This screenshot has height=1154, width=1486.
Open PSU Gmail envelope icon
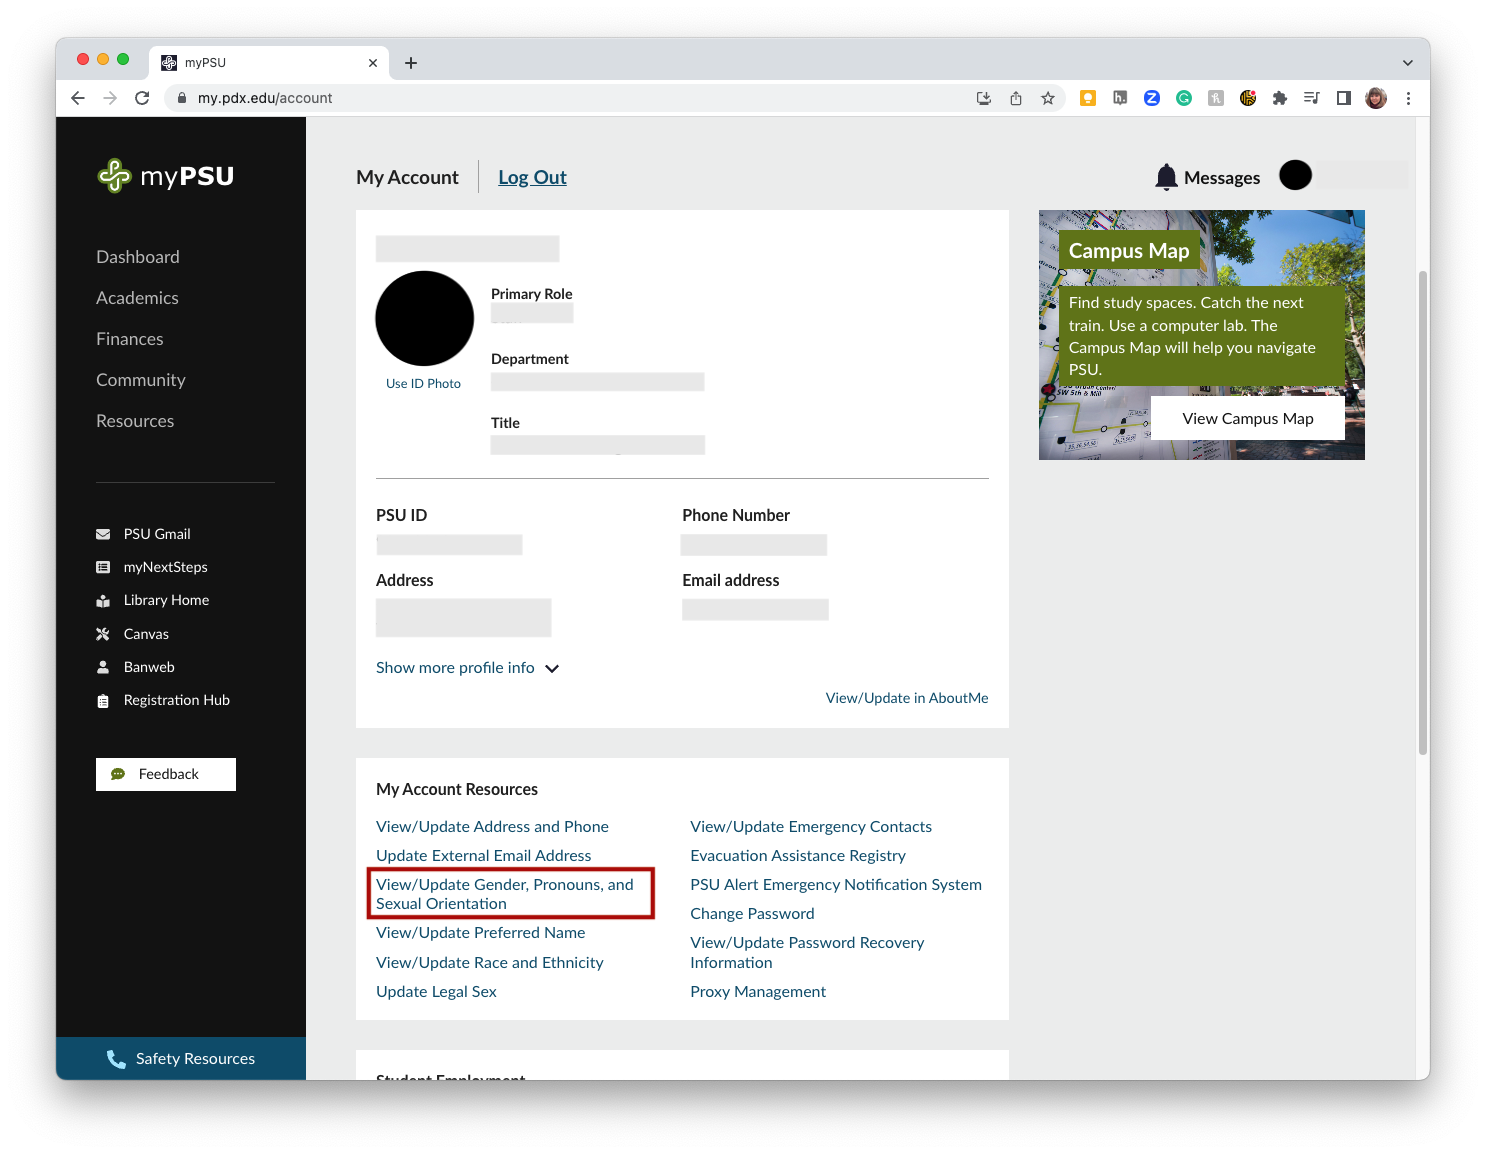[103, 534]
